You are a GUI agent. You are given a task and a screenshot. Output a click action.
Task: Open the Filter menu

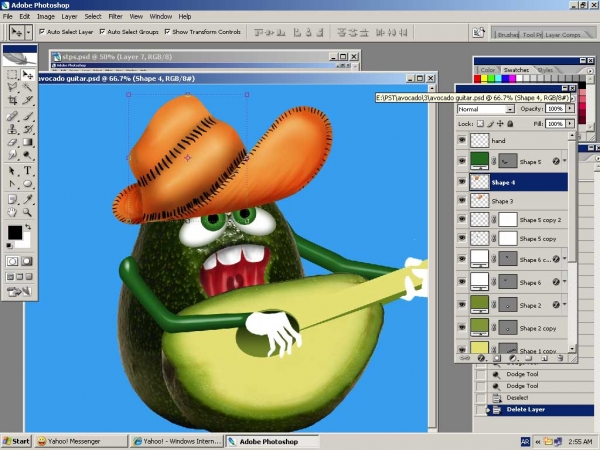tap(115, 16)
